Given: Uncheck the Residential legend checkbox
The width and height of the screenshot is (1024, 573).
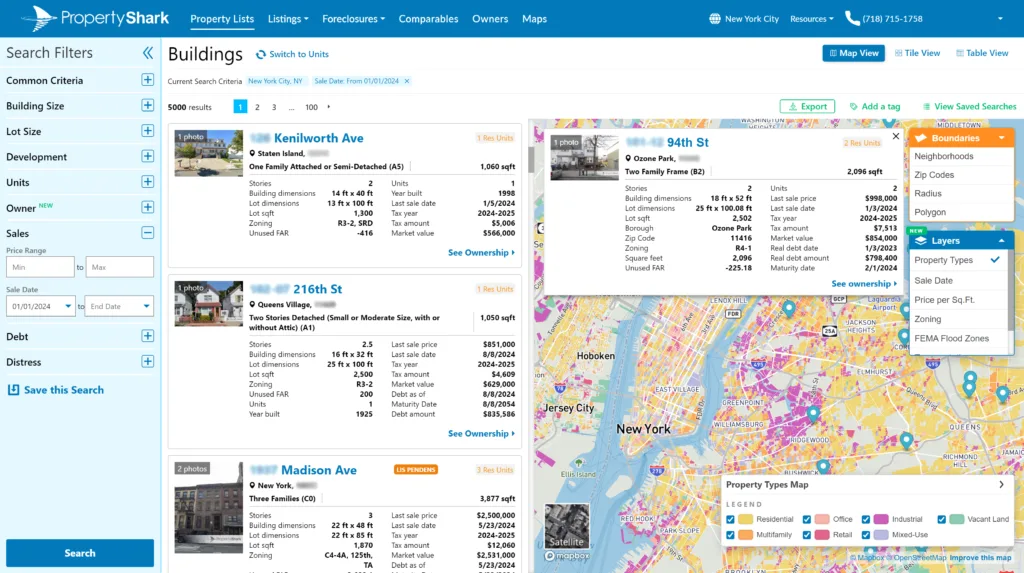Looking at the screenshot, I should pyautogui.click(x=731, y=519).
